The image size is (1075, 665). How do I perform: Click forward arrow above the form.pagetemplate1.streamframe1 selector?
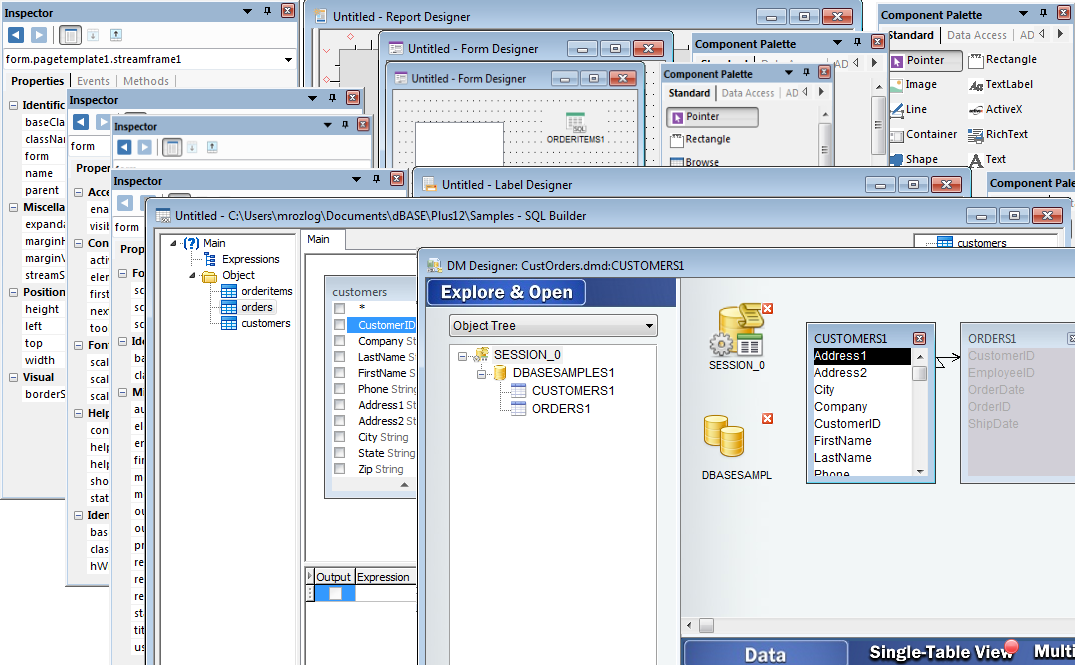click(39, 35)
